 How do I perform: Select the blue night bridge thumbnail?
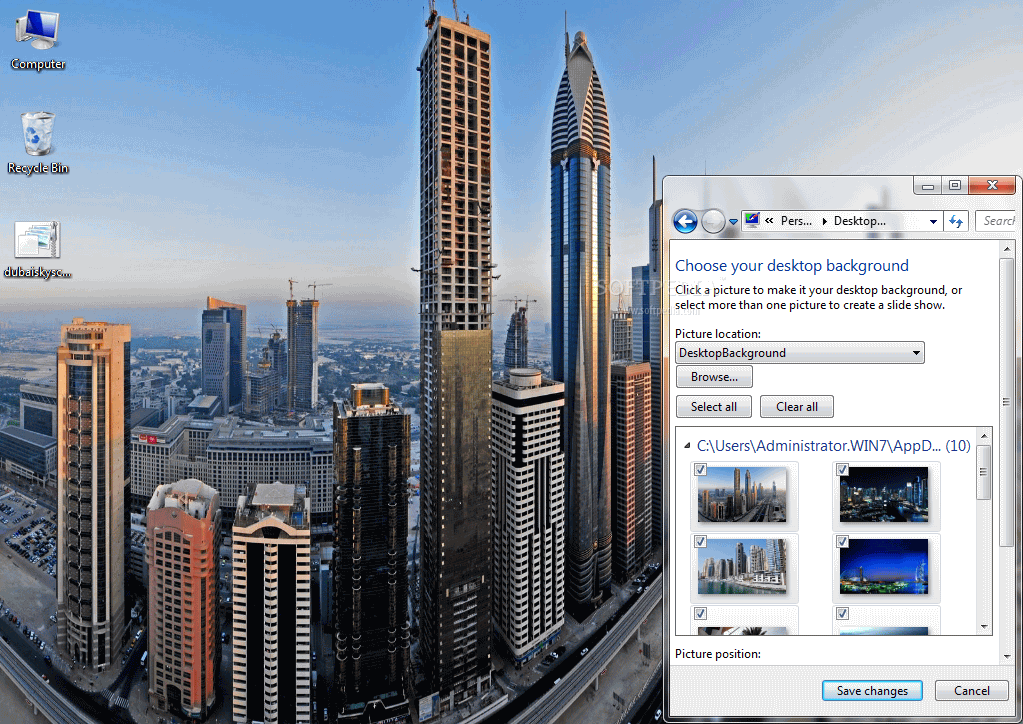point(884,566)
